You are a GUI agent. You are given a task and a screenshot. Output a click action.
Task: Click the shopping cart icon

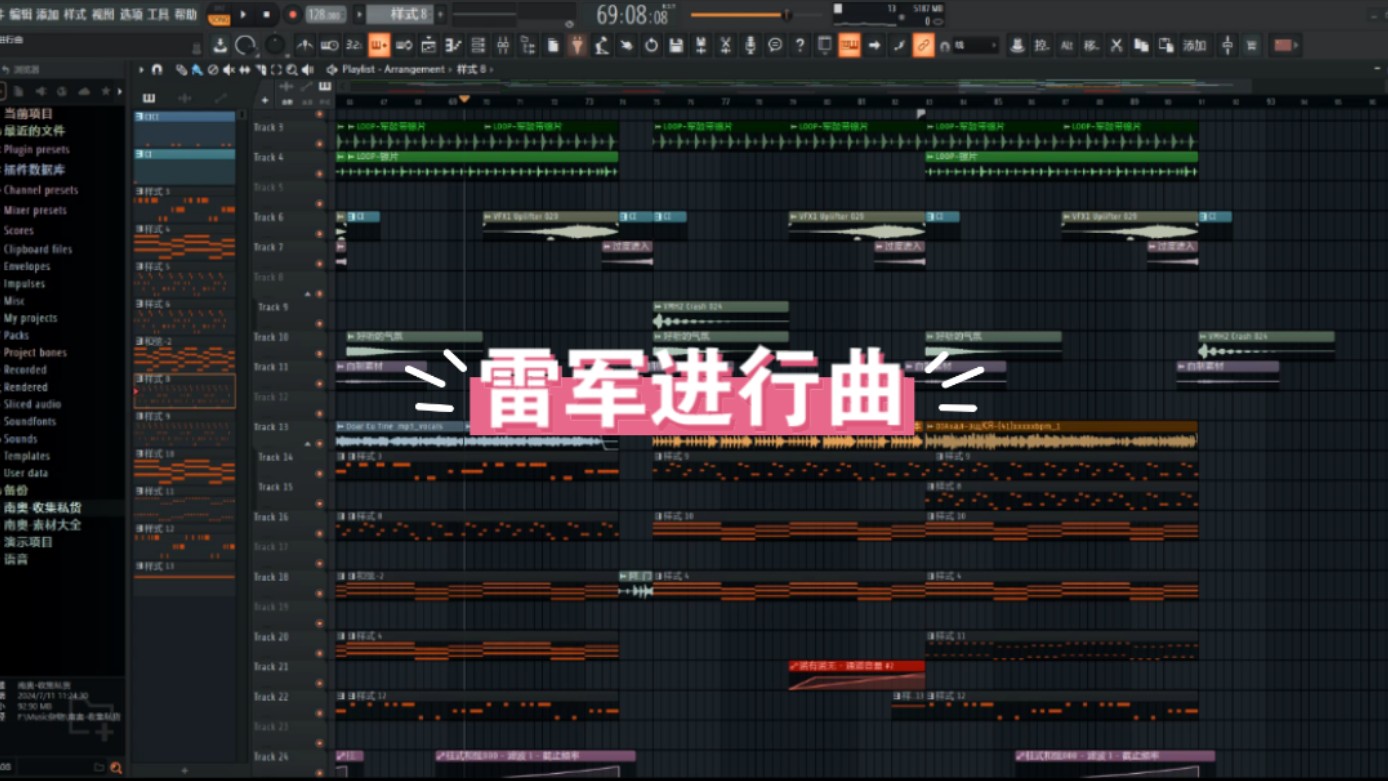[1251, 45]
